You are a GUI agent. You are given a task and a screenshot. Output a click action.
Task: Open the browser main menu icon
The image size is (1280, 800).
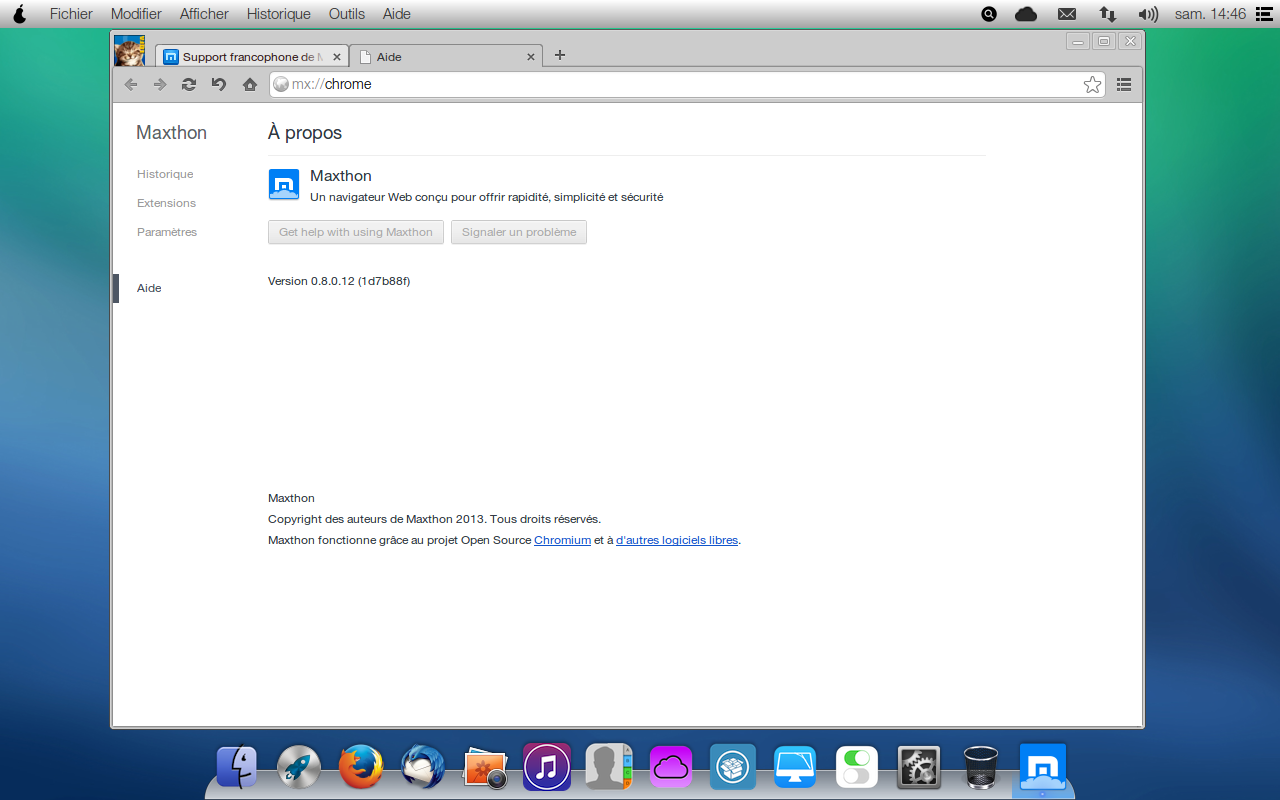1124,85
